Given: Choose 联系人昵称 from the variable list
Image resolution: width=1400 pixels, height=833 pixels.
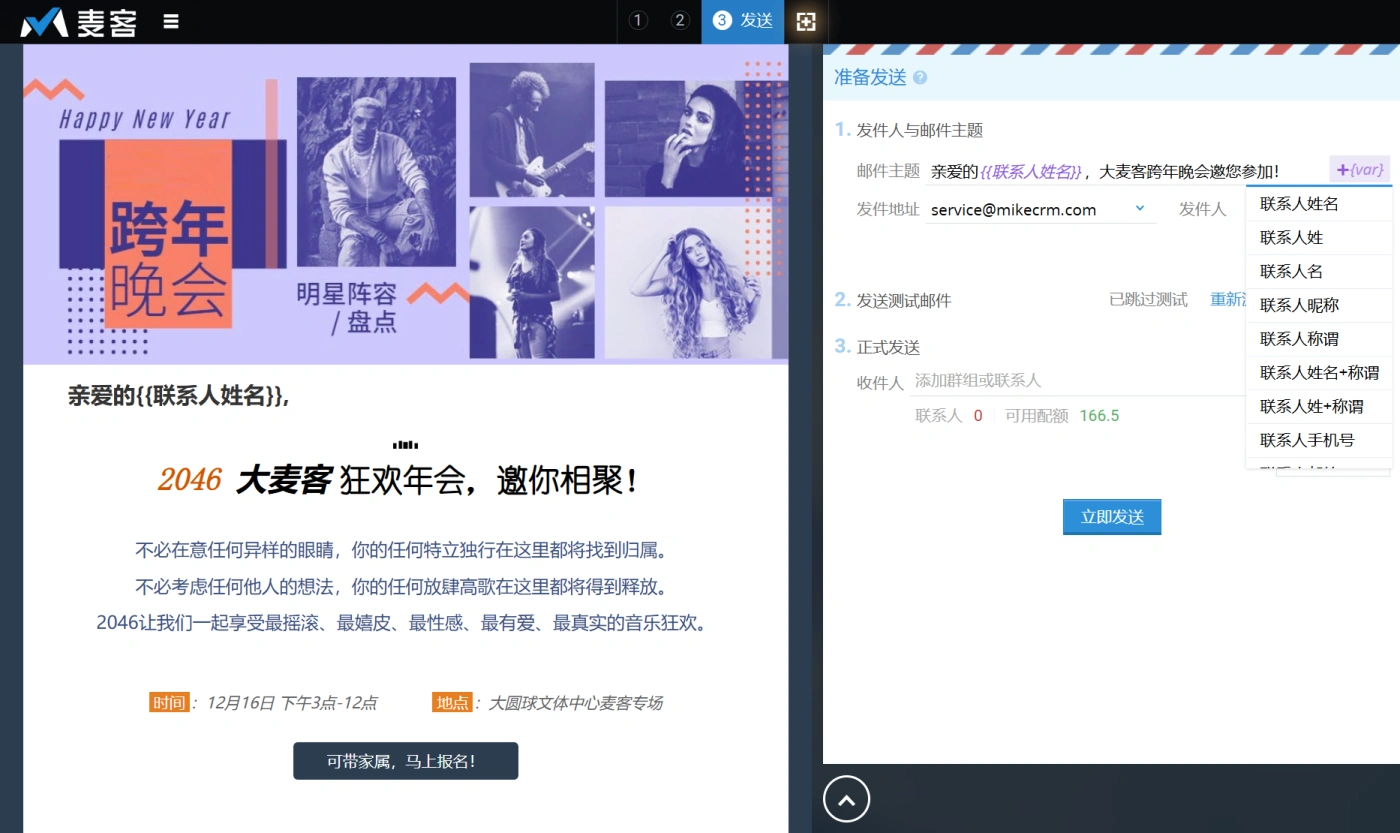Looking at the screenshot, I should pyautogui.click(x=1319, y=306).
